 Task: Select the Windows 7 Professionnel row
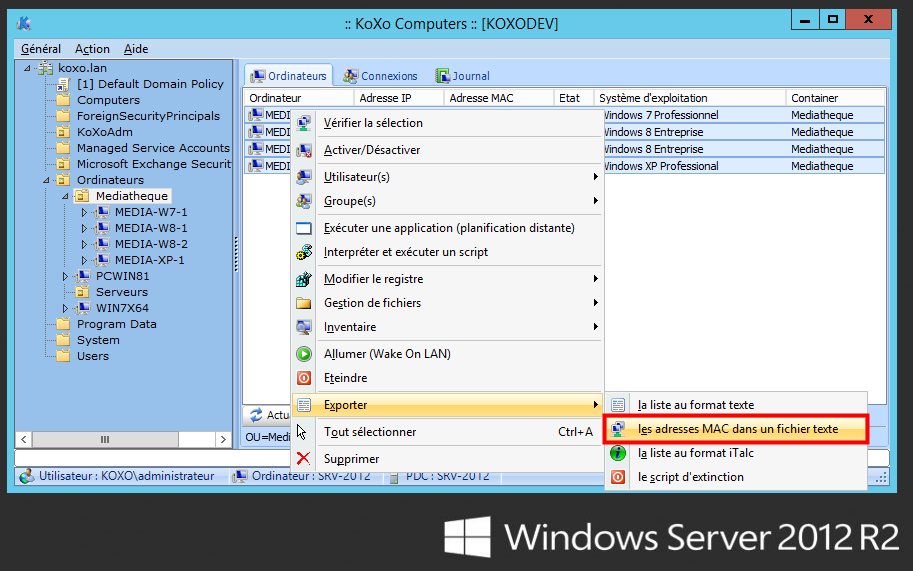coord(565,115)
